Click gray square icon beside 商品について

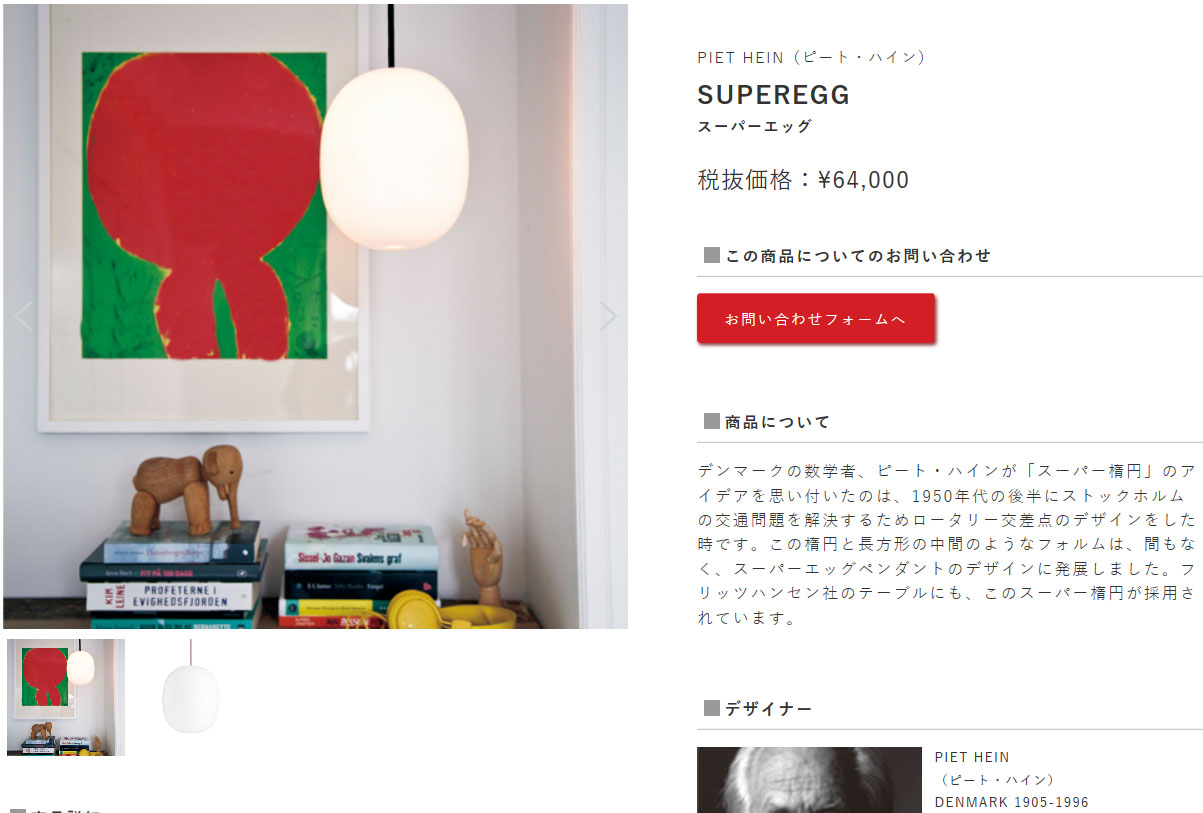[x=712, y=421]
